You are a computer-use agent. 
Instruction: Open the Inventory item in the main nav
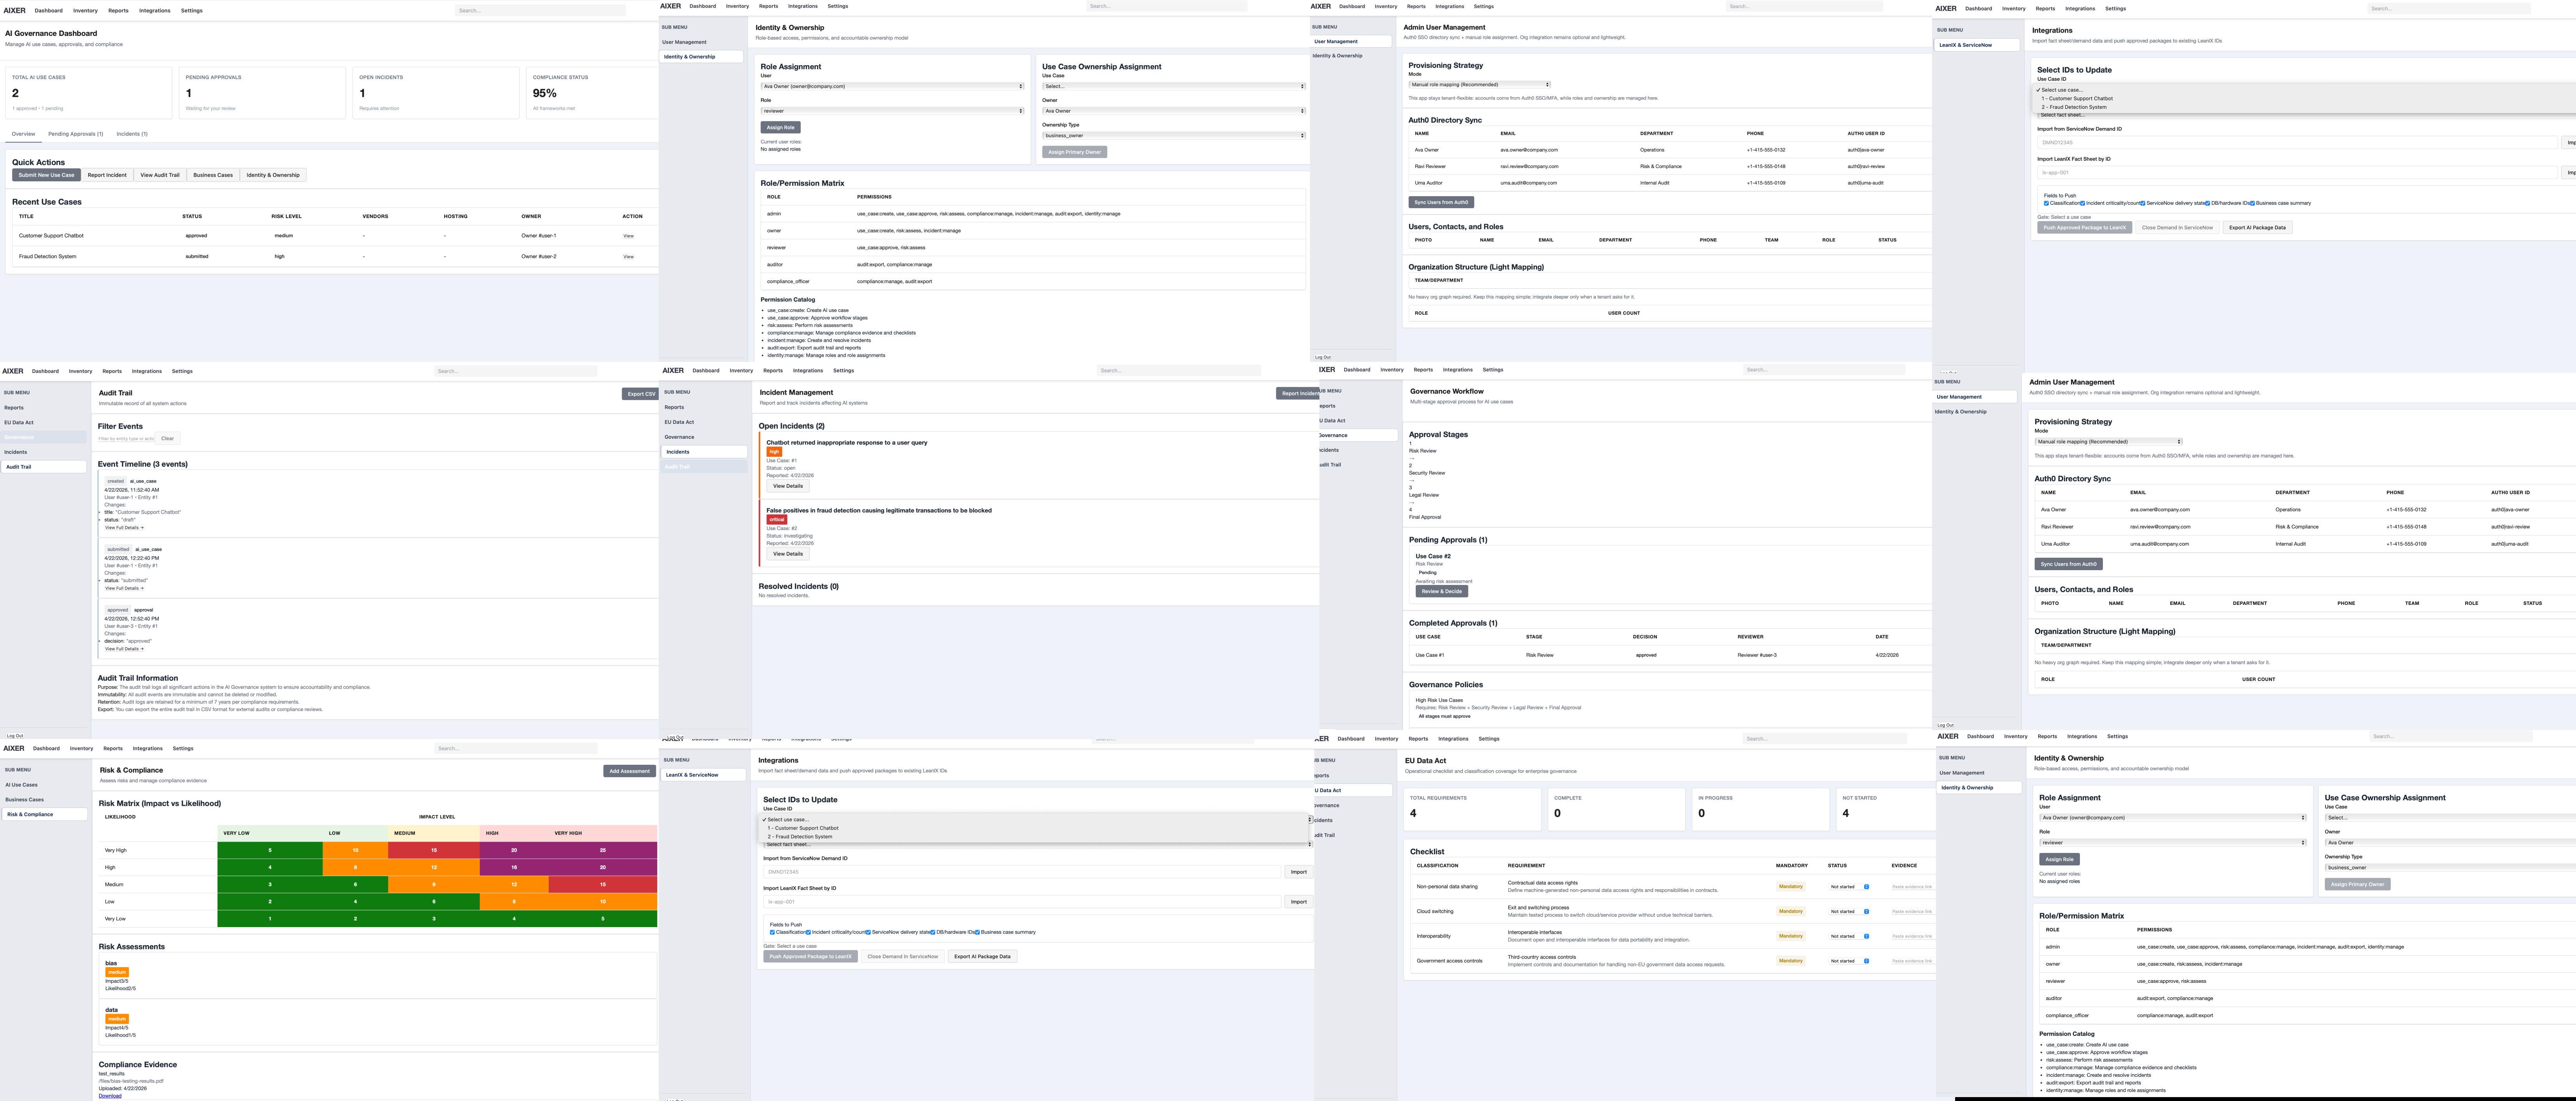click(x=85, y=11)
